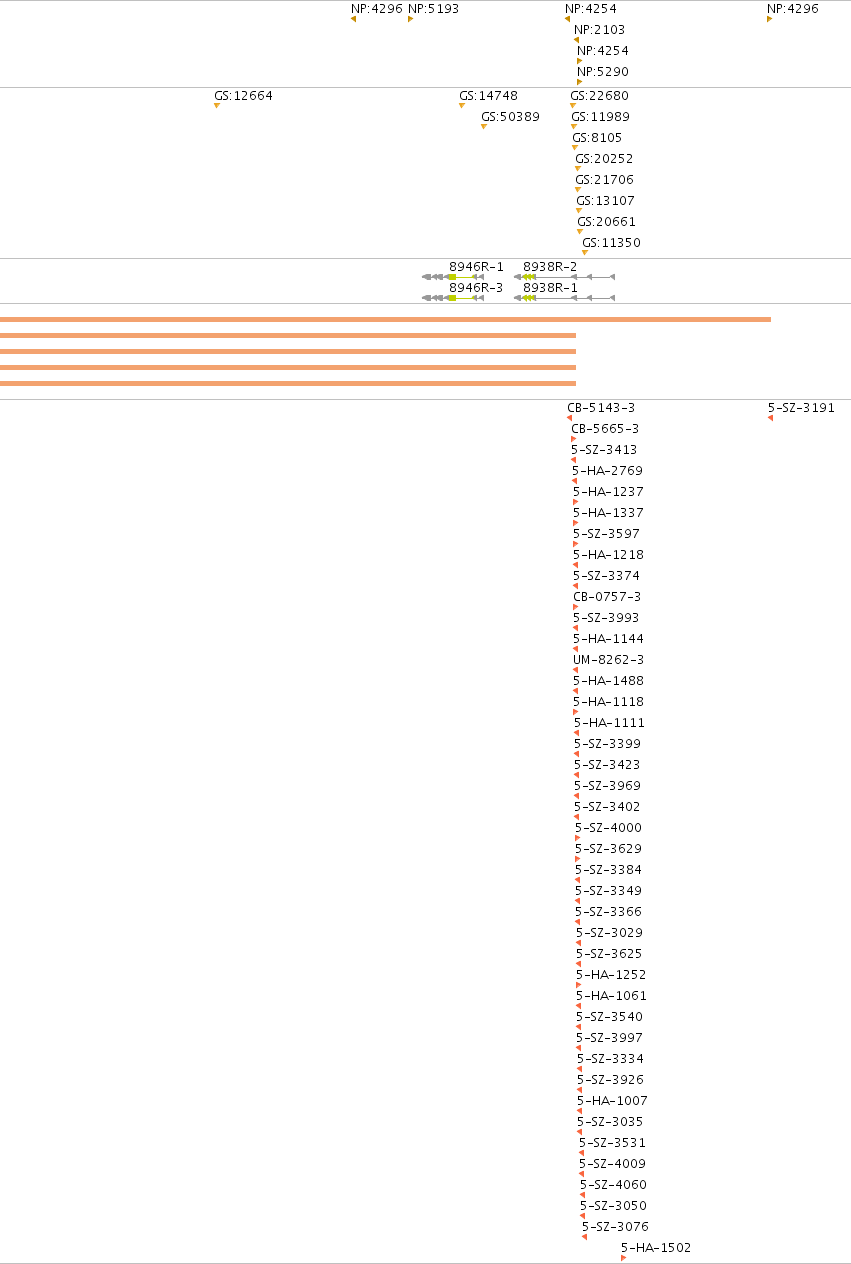Select the 5-HA-1502 insertion label

[x=656, y=1248]
